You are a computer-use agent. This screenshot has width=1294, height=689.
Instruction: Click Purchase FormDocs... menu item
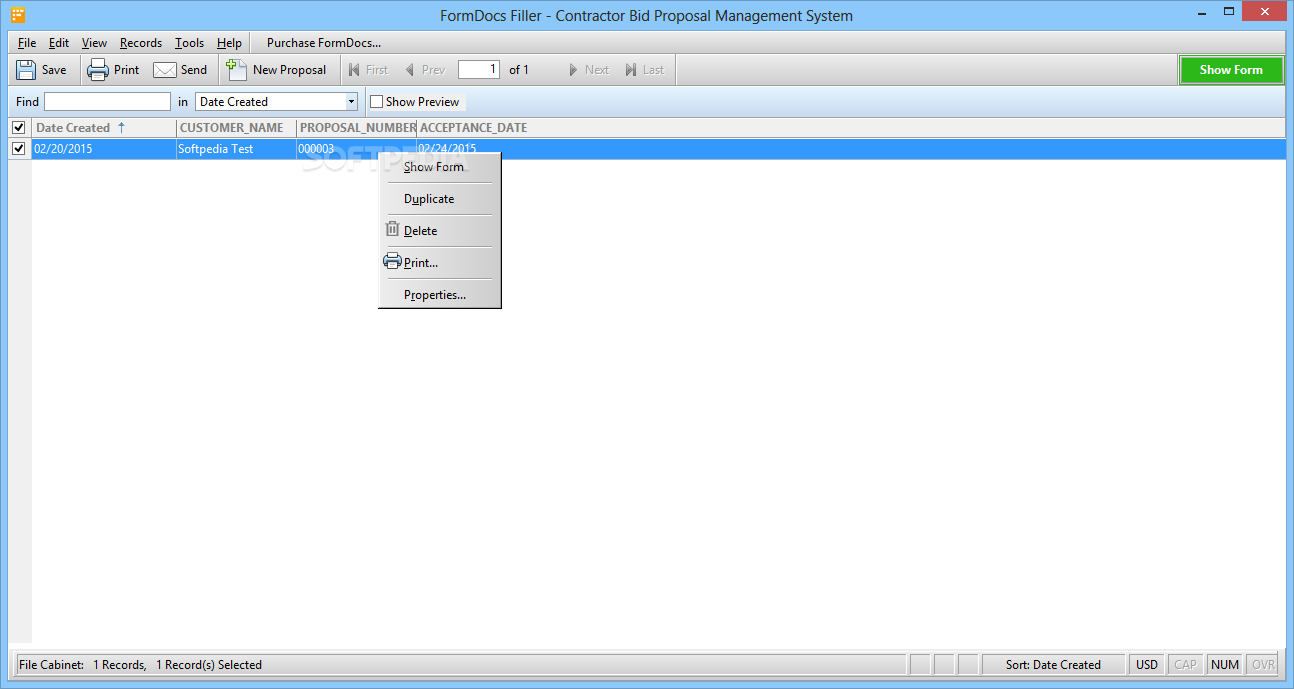point(324,43)
